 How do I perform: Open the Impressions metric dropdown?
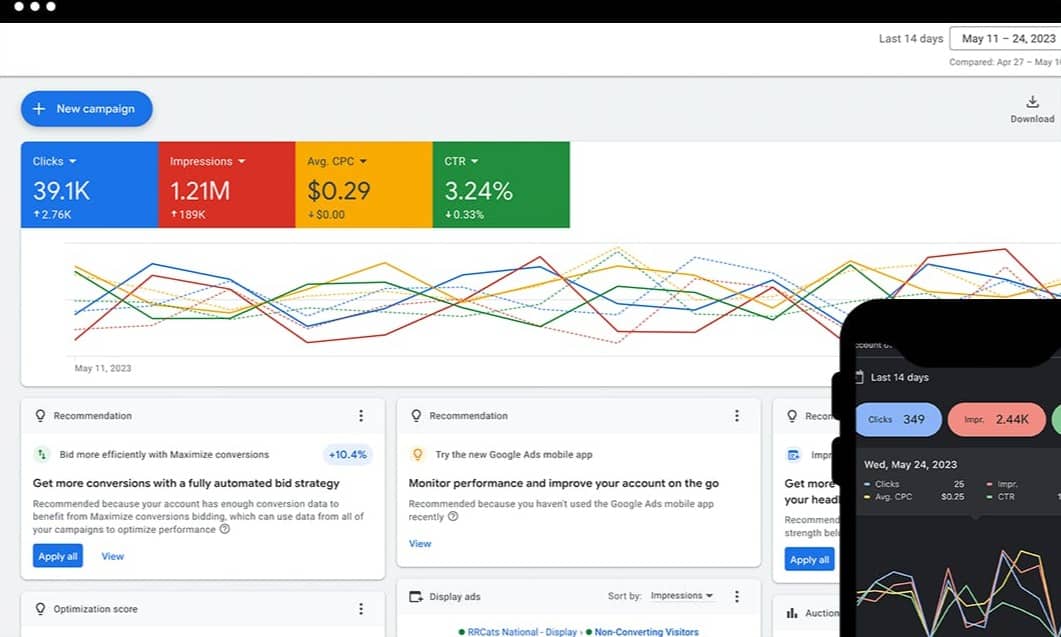pyautogui.click(x=207, y=161)
